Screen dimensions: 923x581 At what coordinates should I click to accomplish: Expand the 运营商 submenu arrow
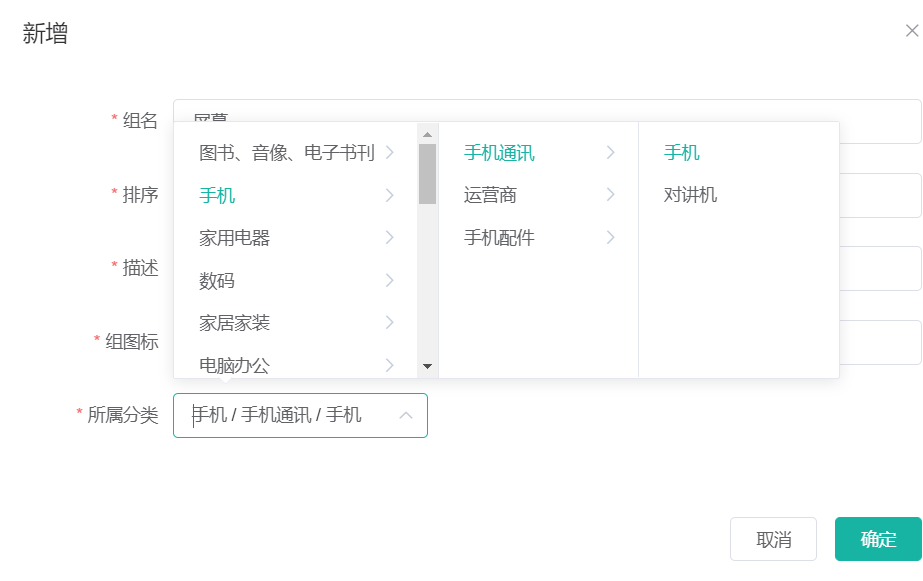coord(610,195)
